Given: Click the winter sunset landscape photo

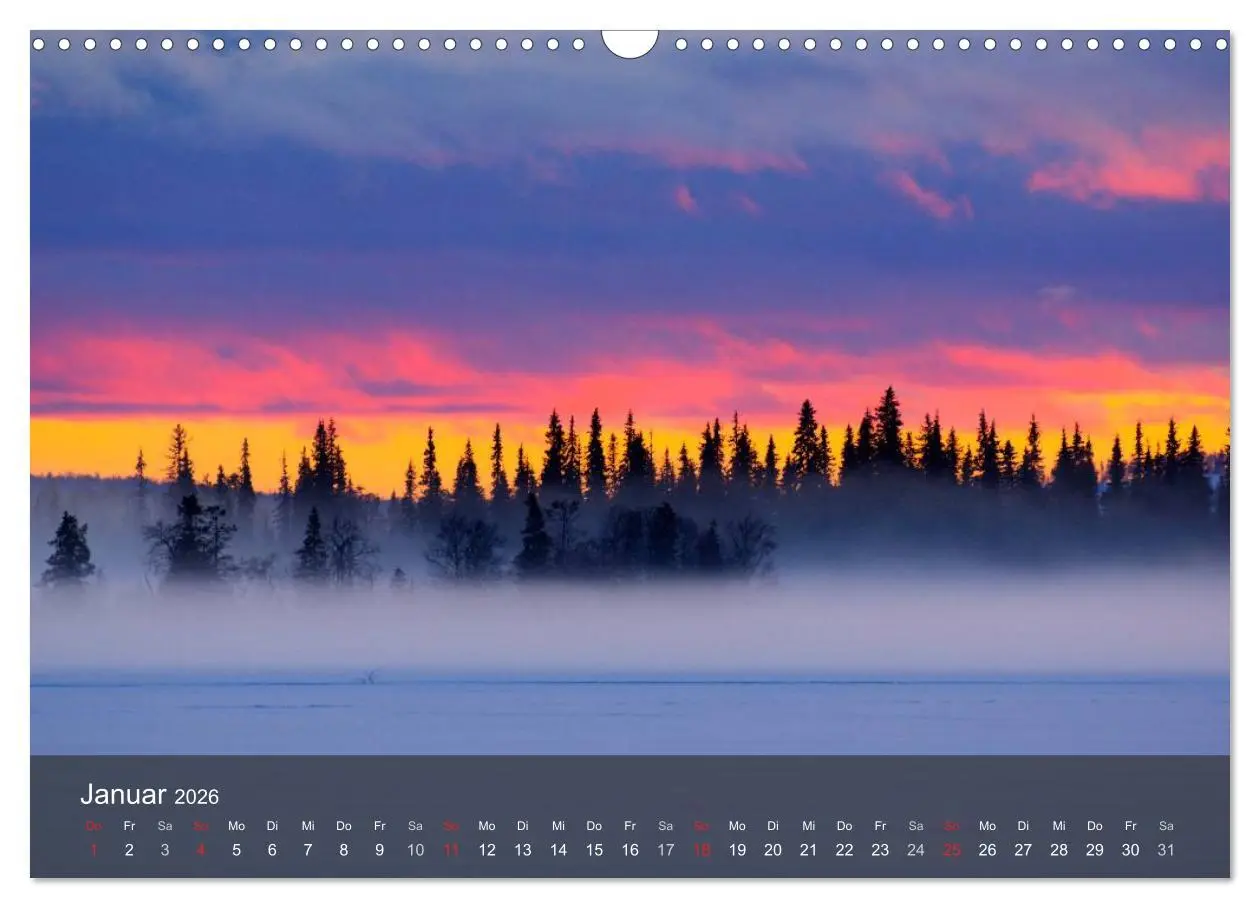Looking at the screenshot, I should [630, 392].
